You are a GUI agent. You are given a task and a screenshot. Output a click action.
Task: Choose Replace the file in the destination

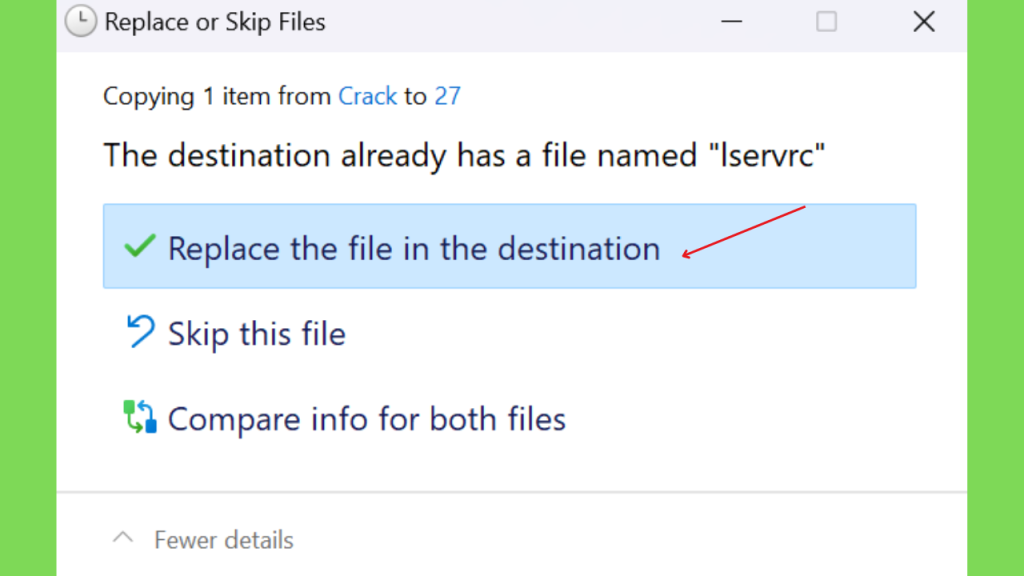pos(509,246)
